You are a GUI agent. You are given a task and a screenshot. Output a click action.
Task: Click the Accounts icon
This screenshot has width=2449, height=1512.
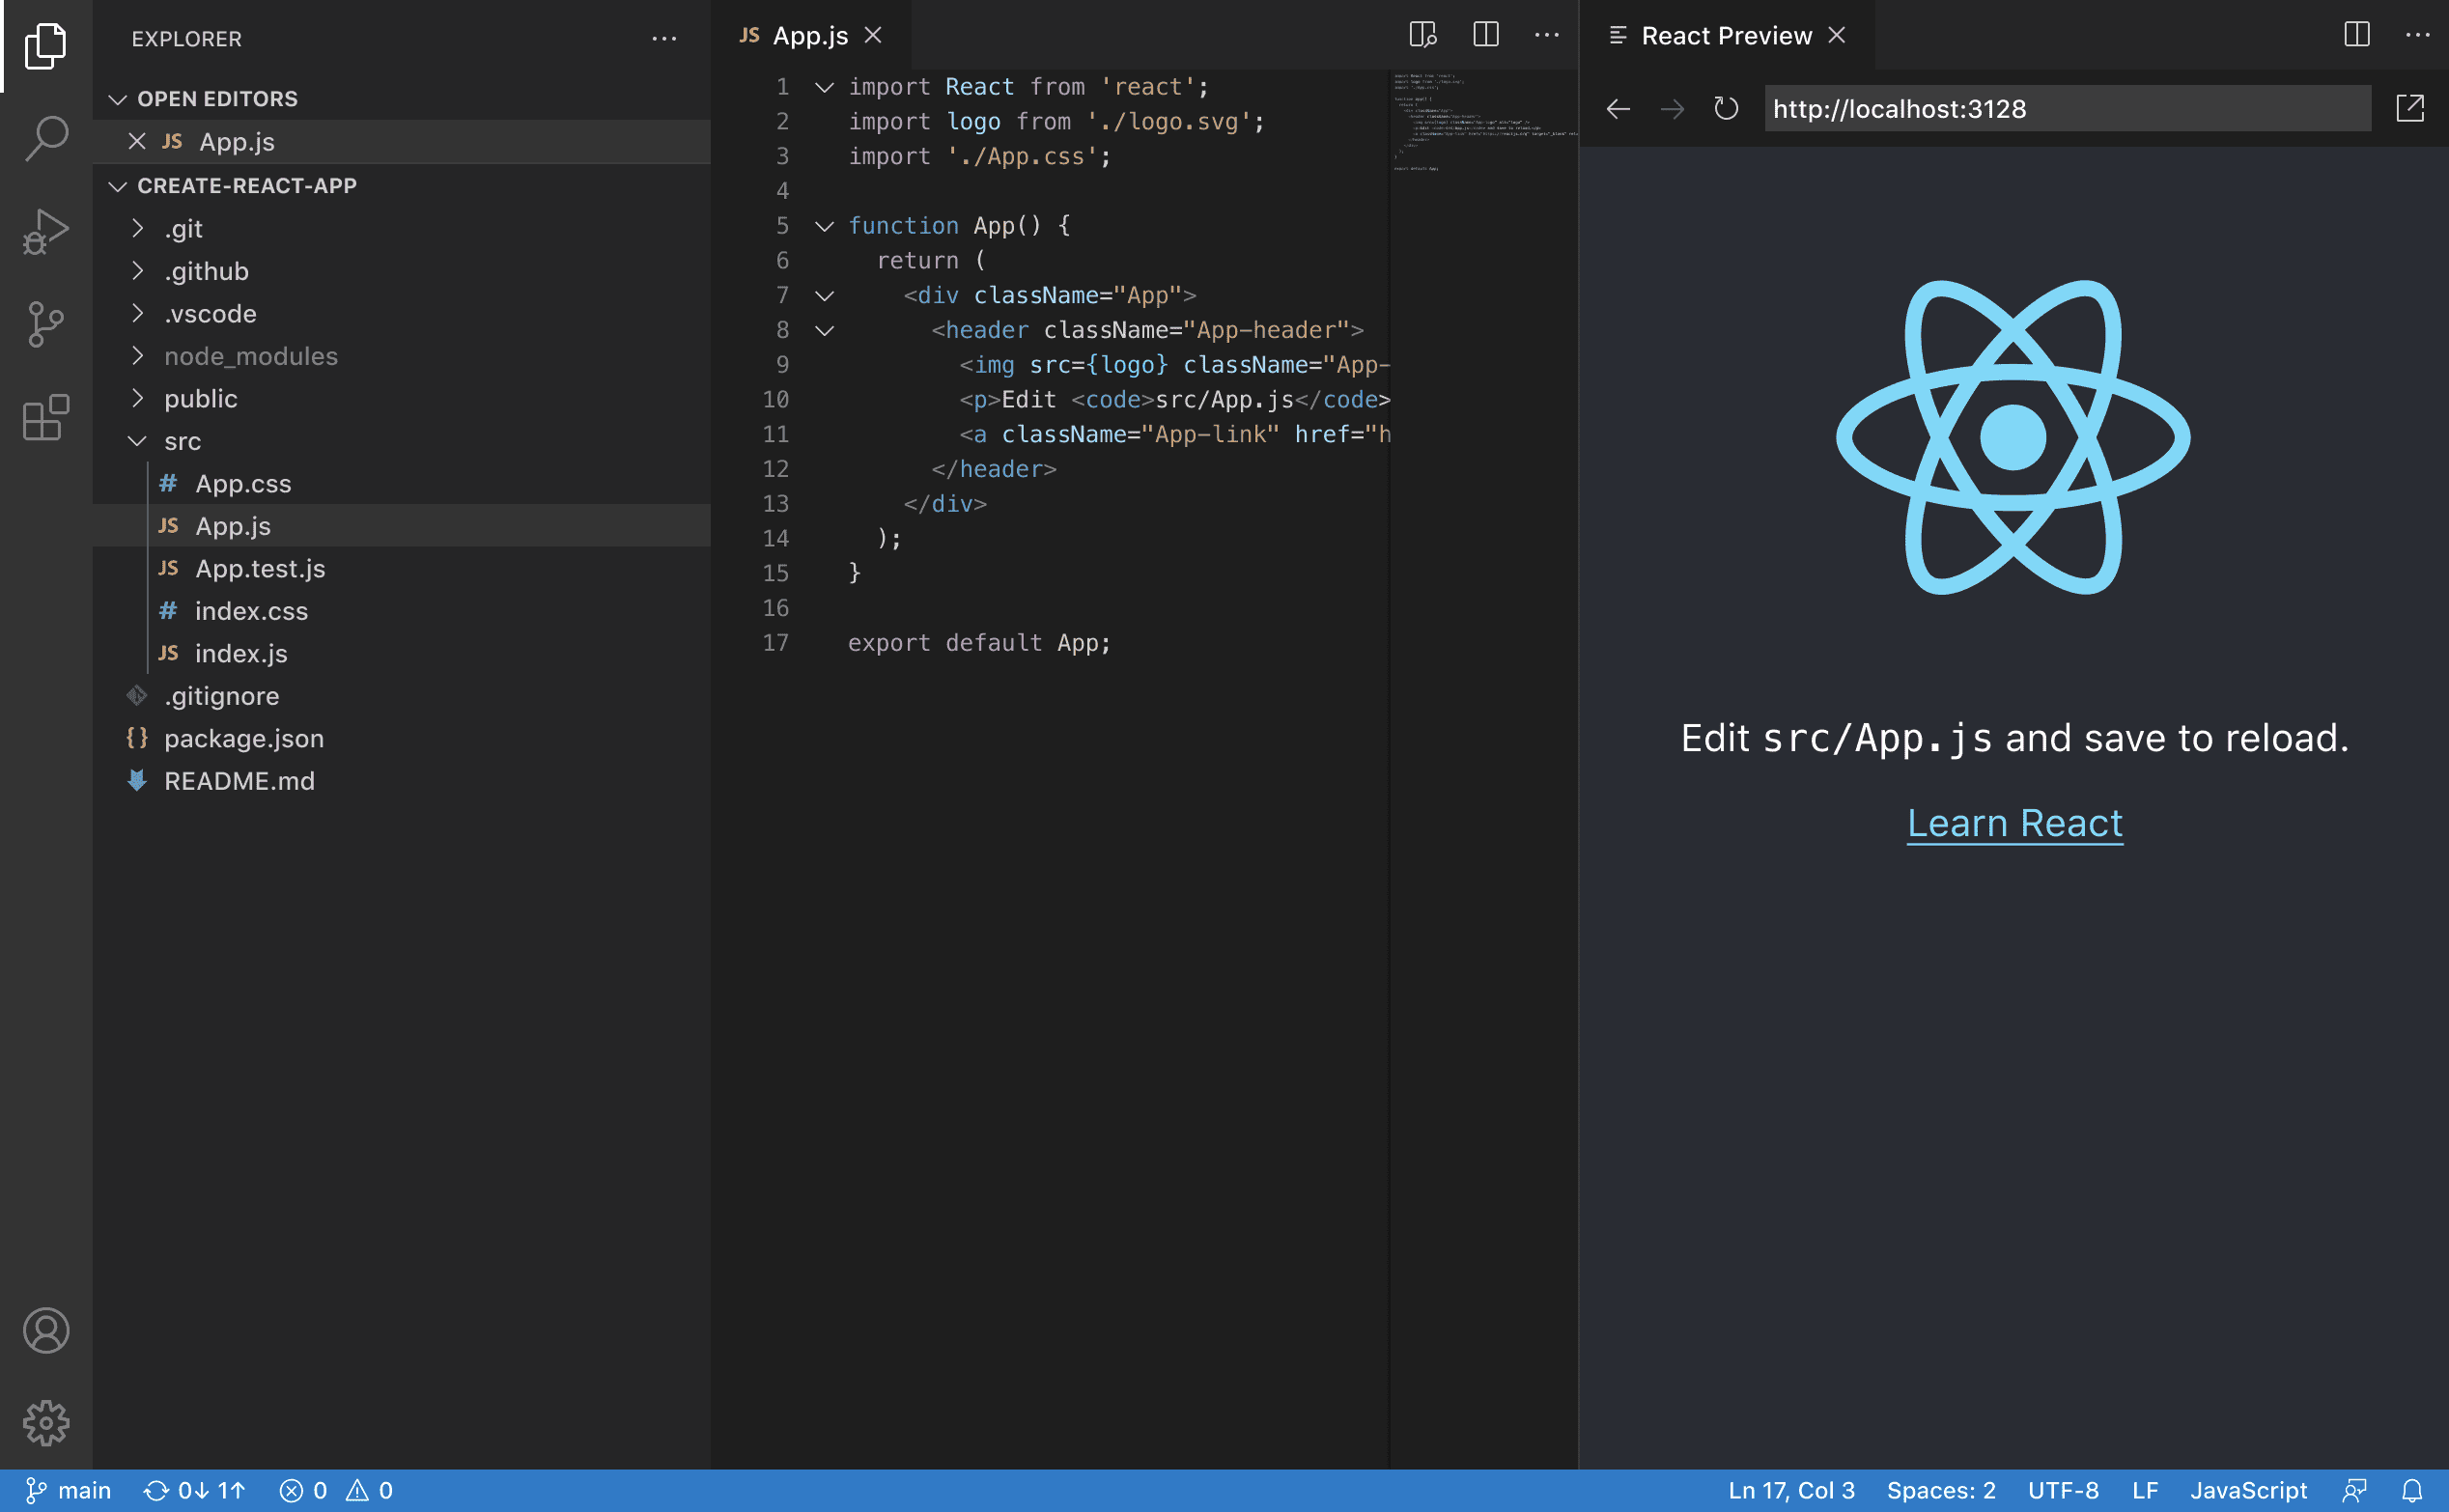click(46, 1331)
